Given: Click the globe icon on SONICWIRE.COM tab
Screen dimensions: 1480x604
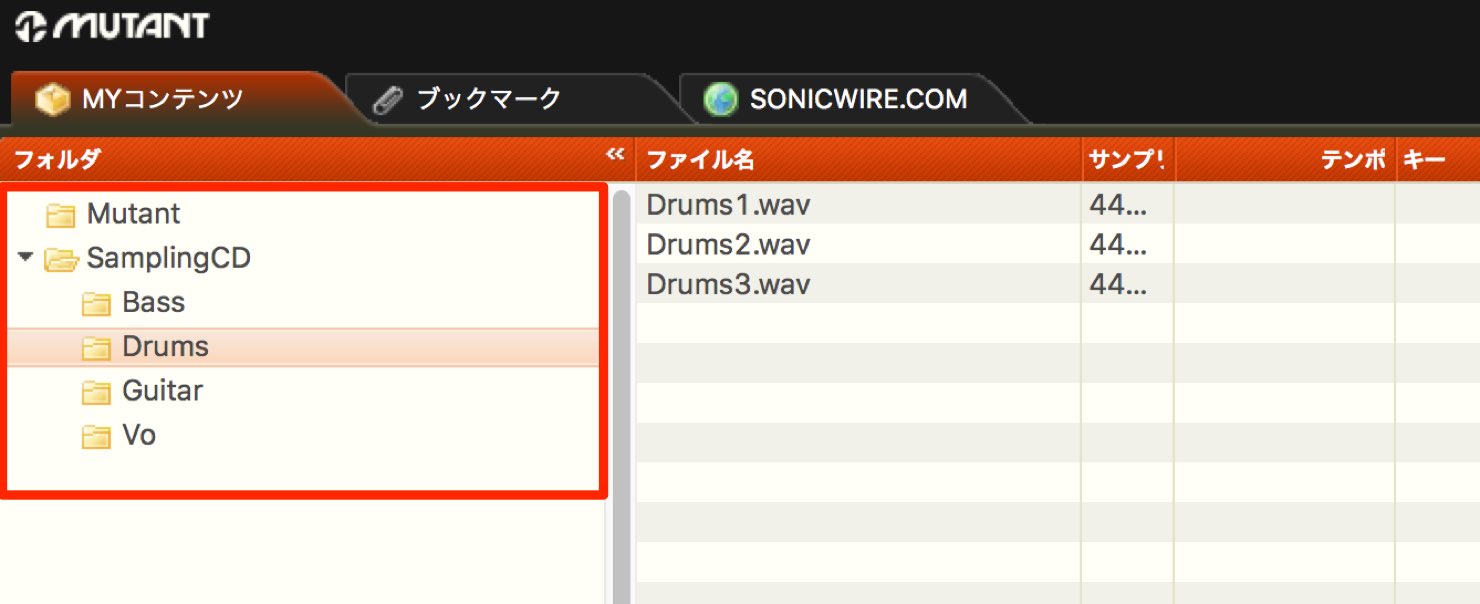Looking at the screenshot, I should click(720, 99).
